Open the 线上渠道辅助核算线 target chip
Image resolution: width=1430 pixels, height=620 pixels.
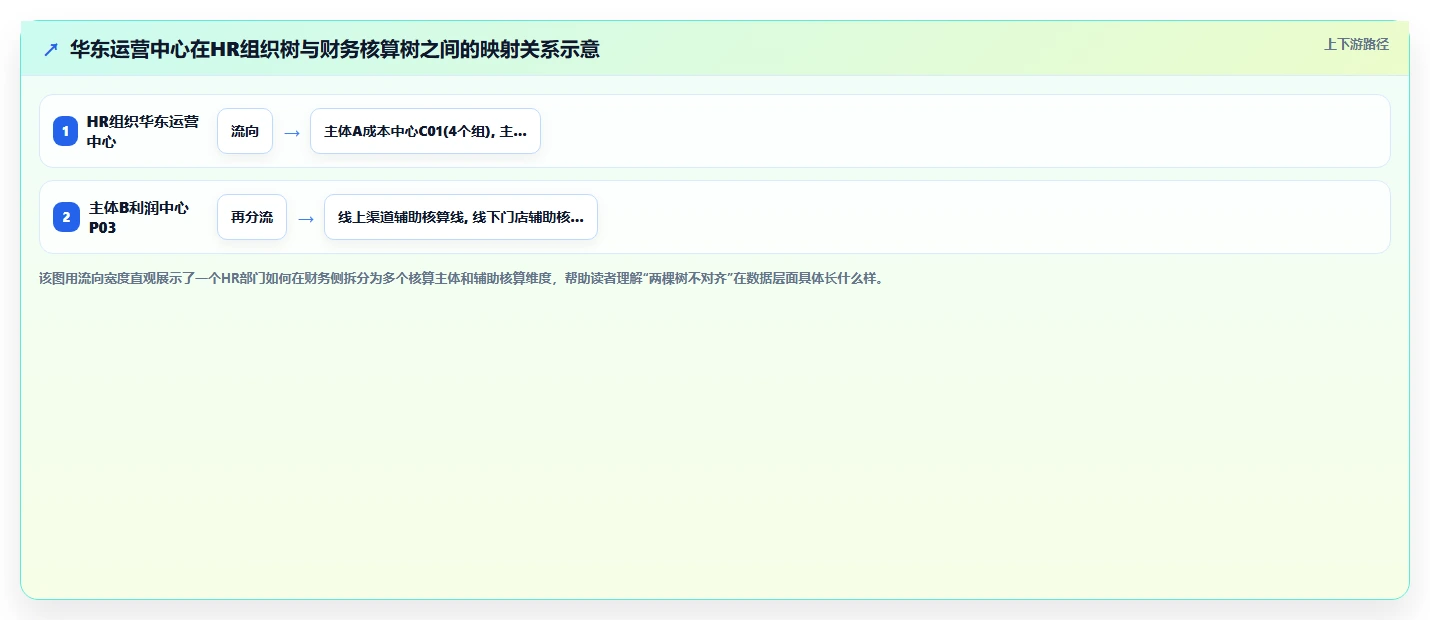point(461,217)
